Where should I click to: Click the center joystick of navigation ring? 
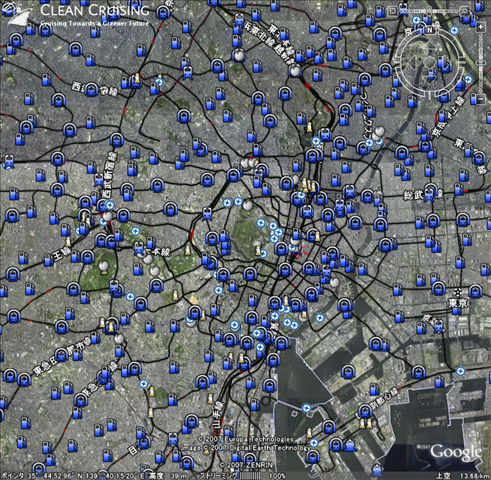point(430,62)
